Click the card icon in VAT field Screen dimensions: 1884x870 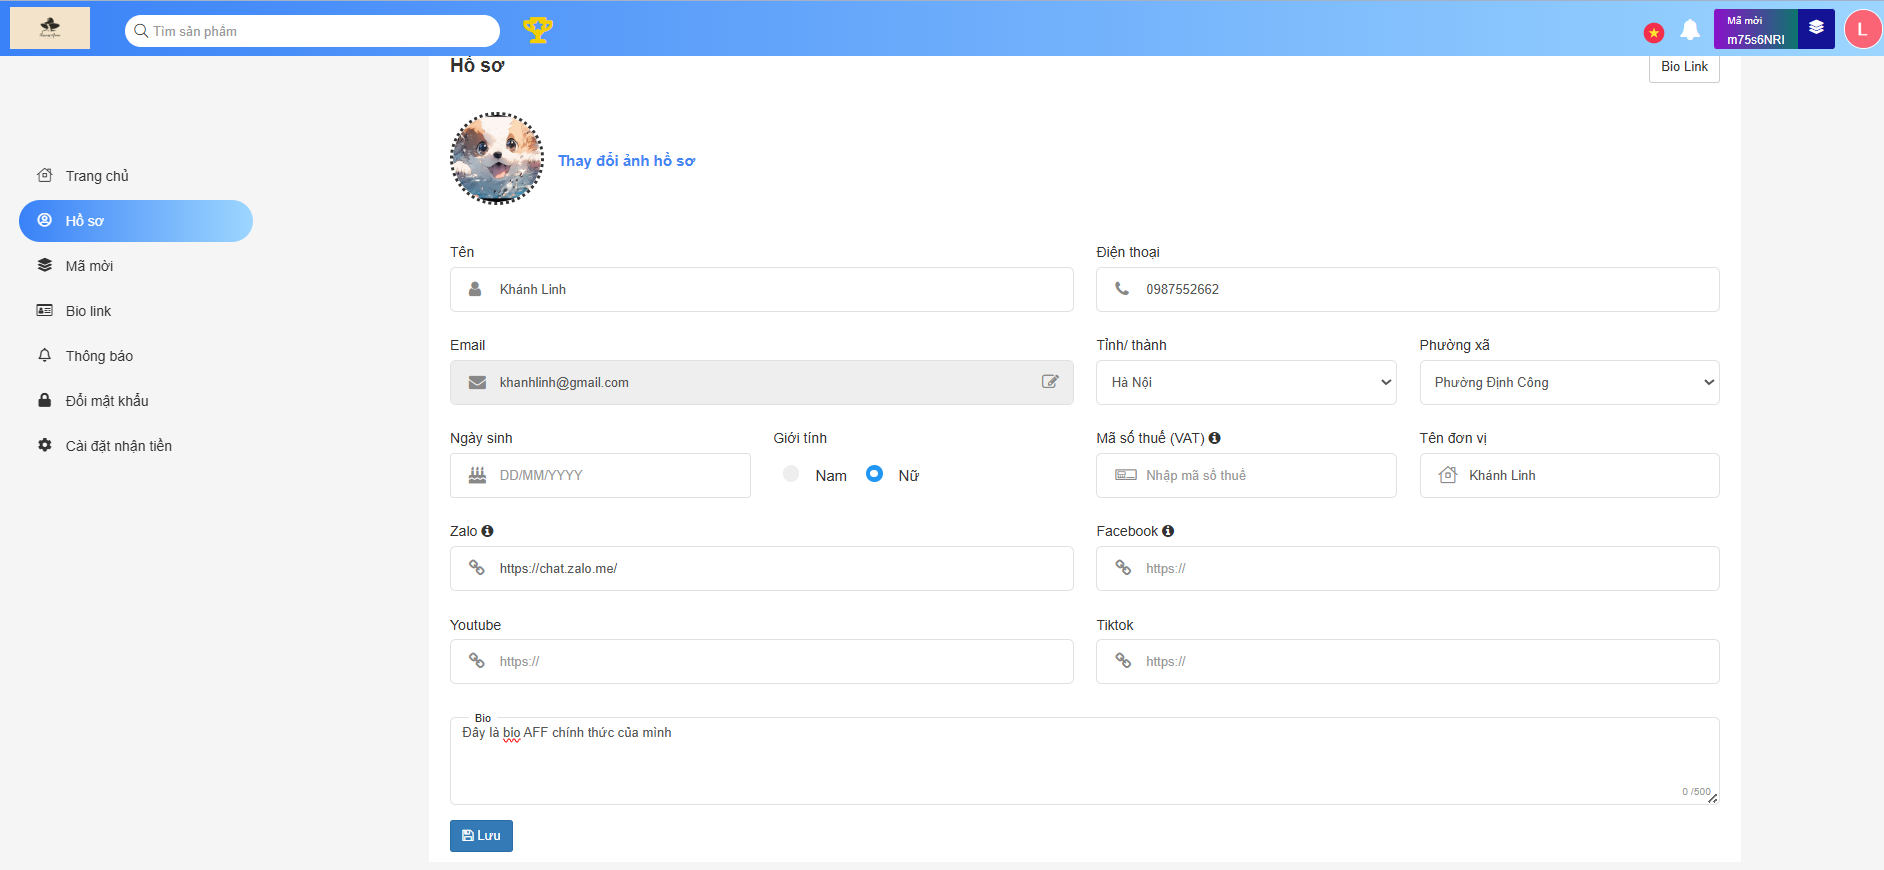1126,475
